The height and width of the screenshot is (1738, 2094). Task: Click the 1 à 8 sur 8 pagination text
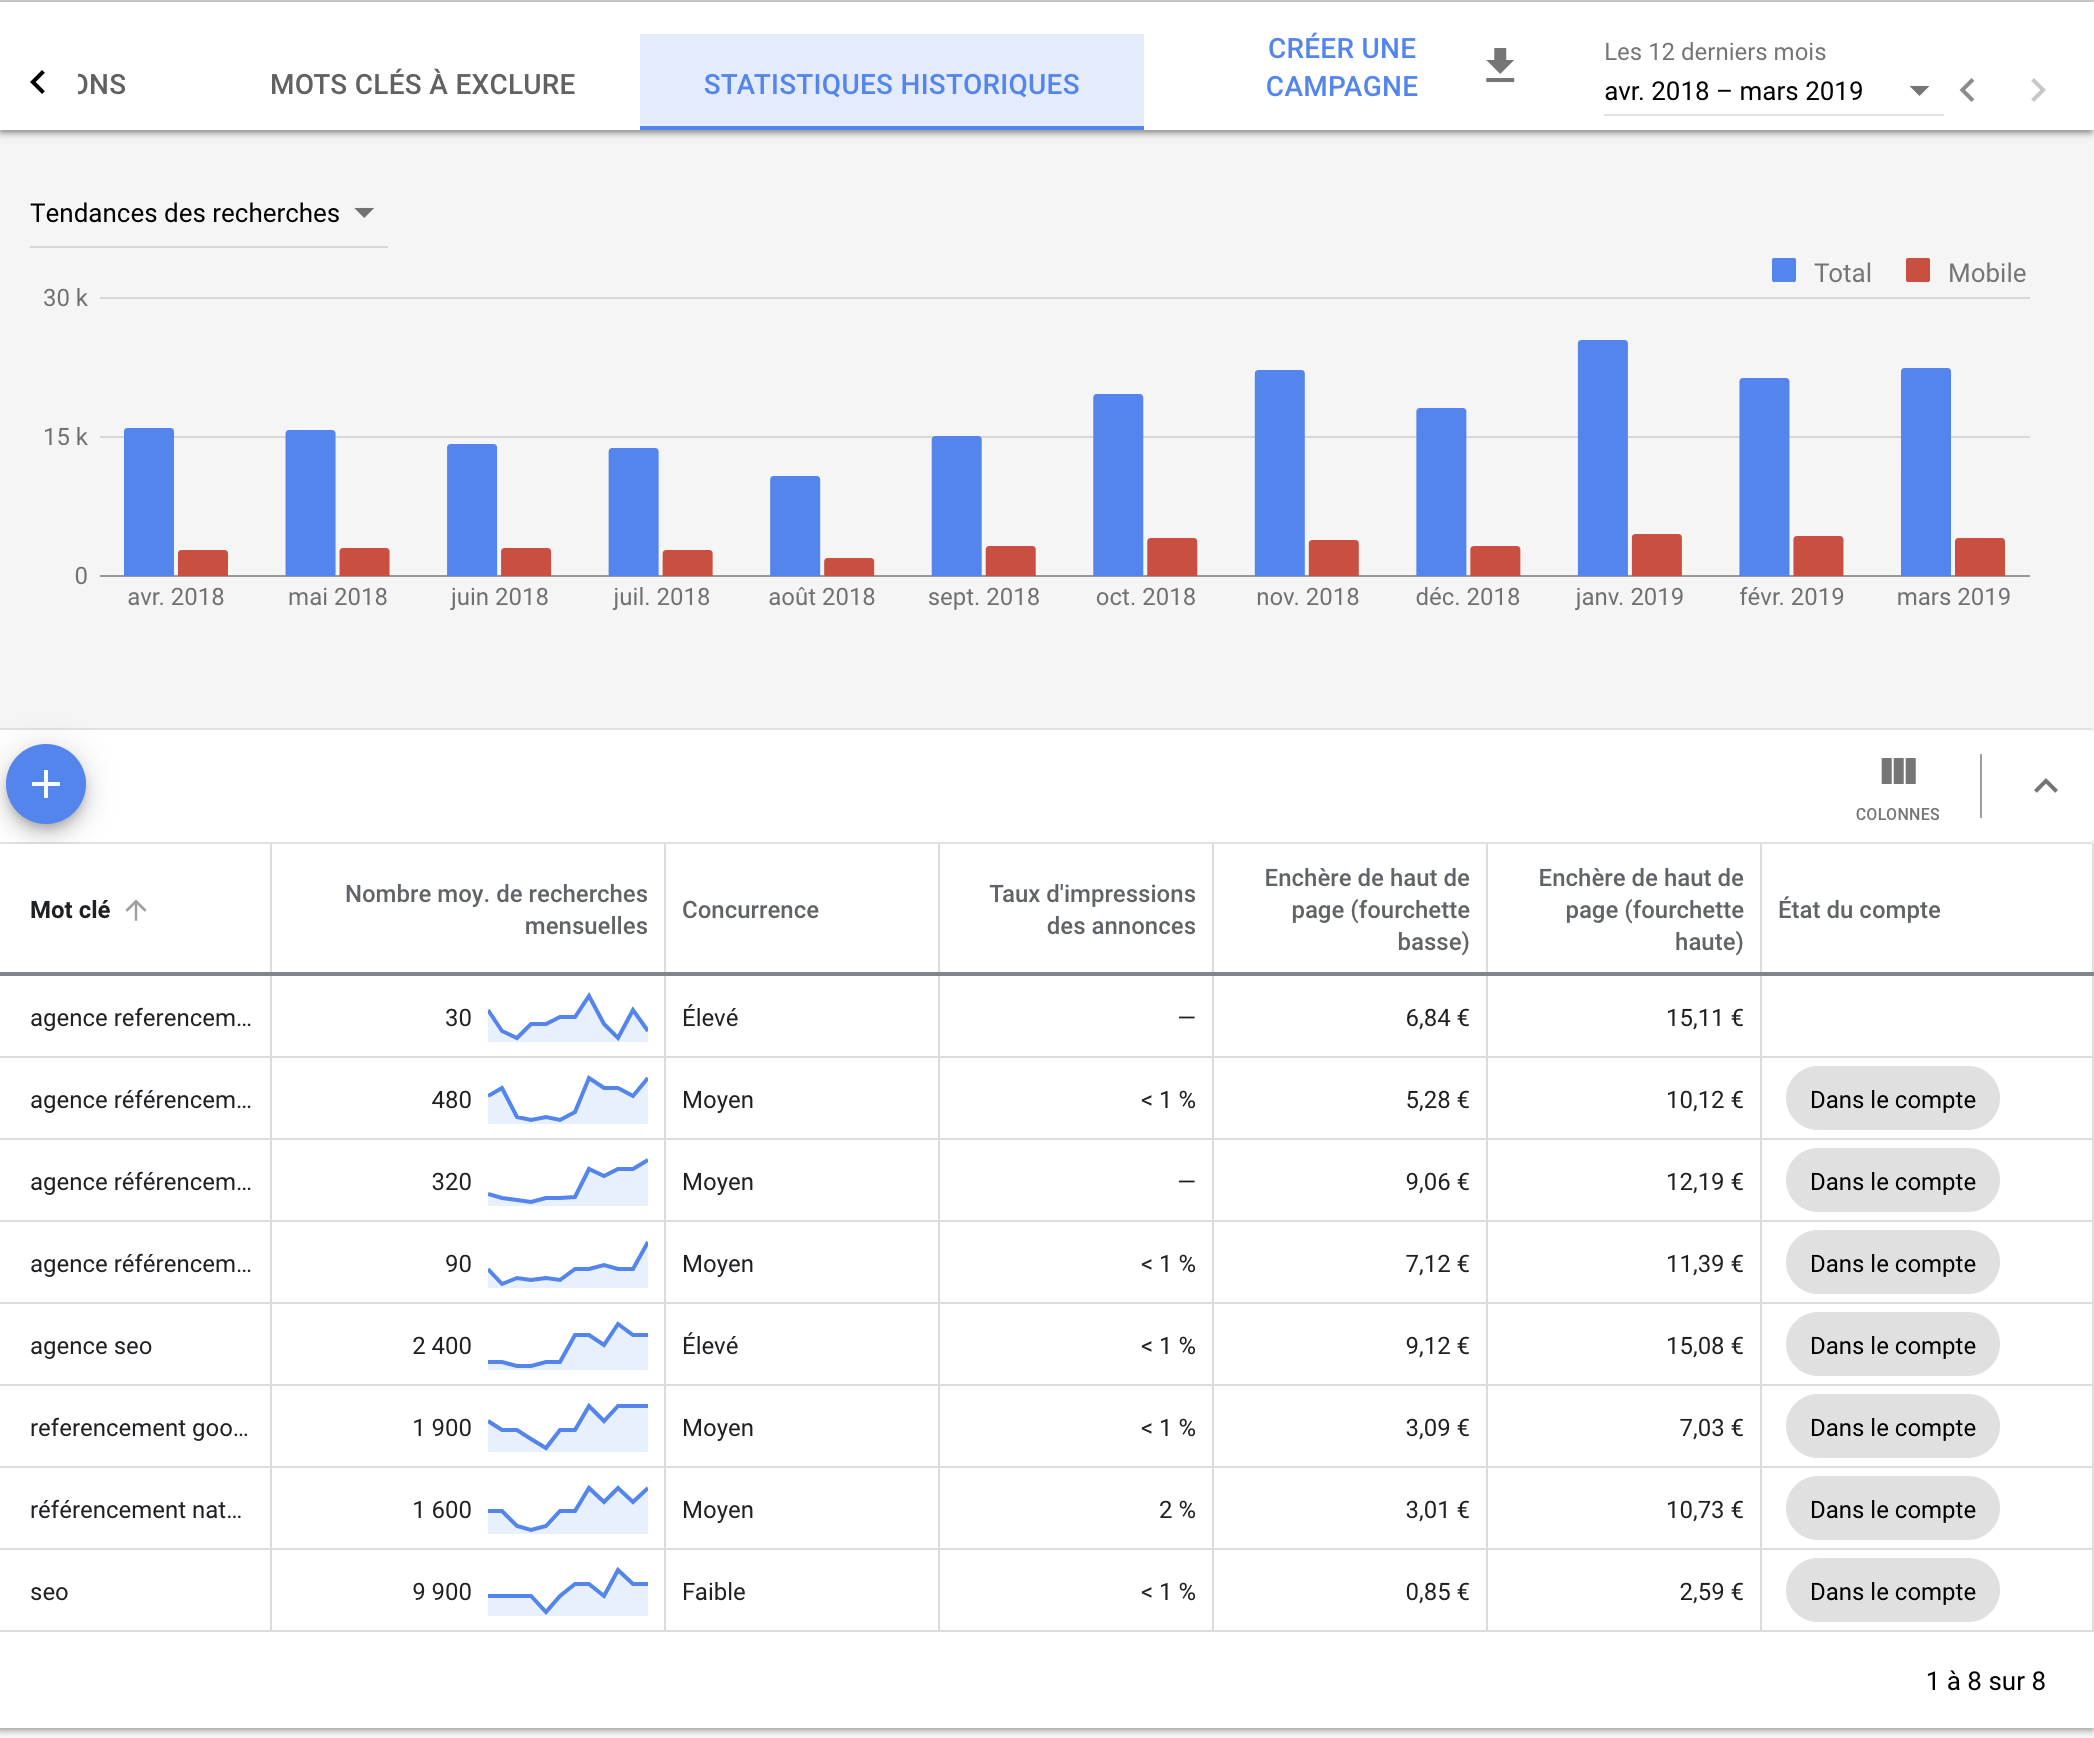(x=1985, y=1681)
